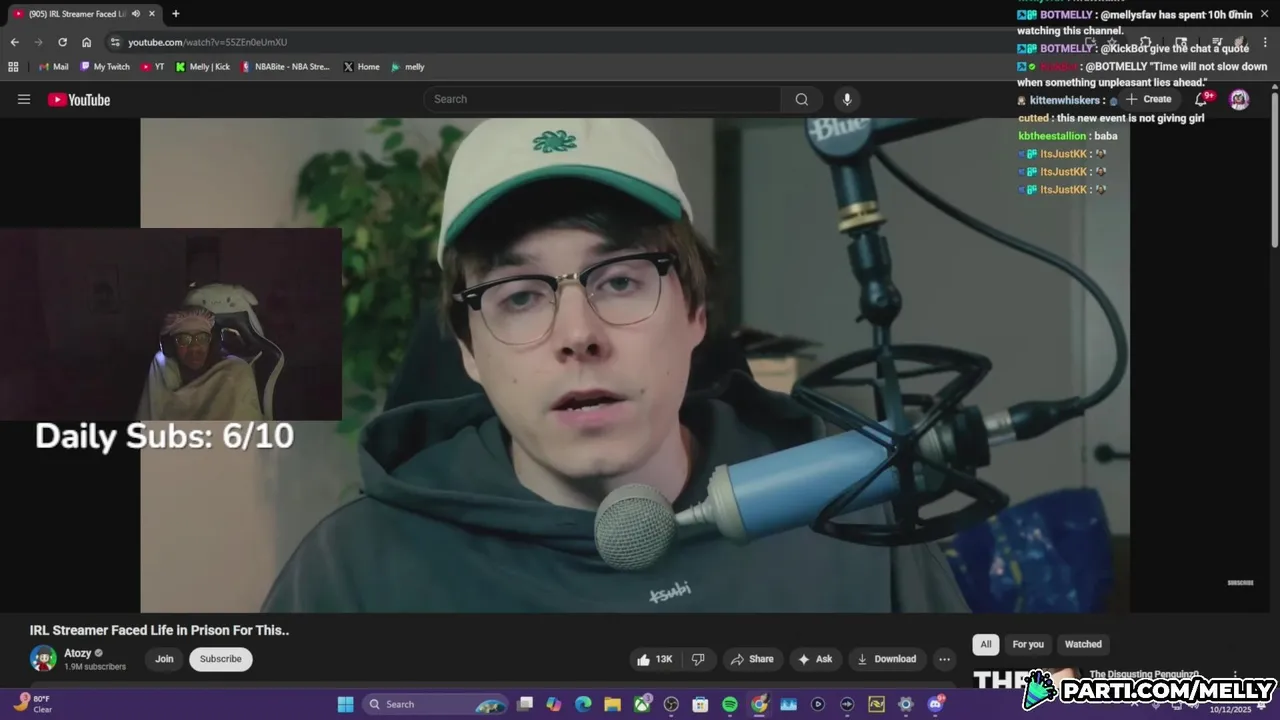Open browser home page button
The image size is (1280, 720).
tap(87, 42)
